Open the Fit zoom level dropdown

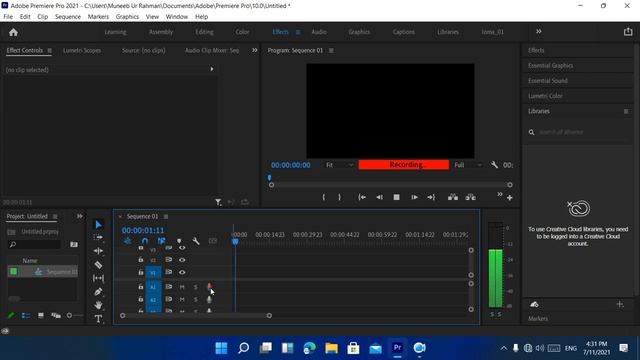pos(339,165)
